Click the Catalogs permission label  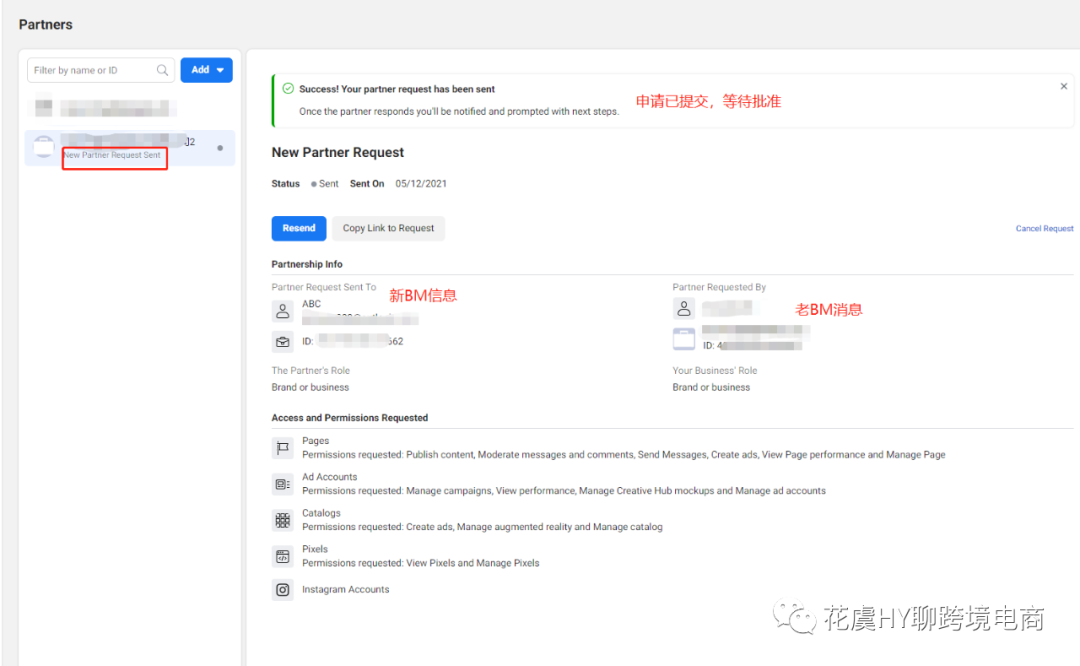tap(321, 513)
